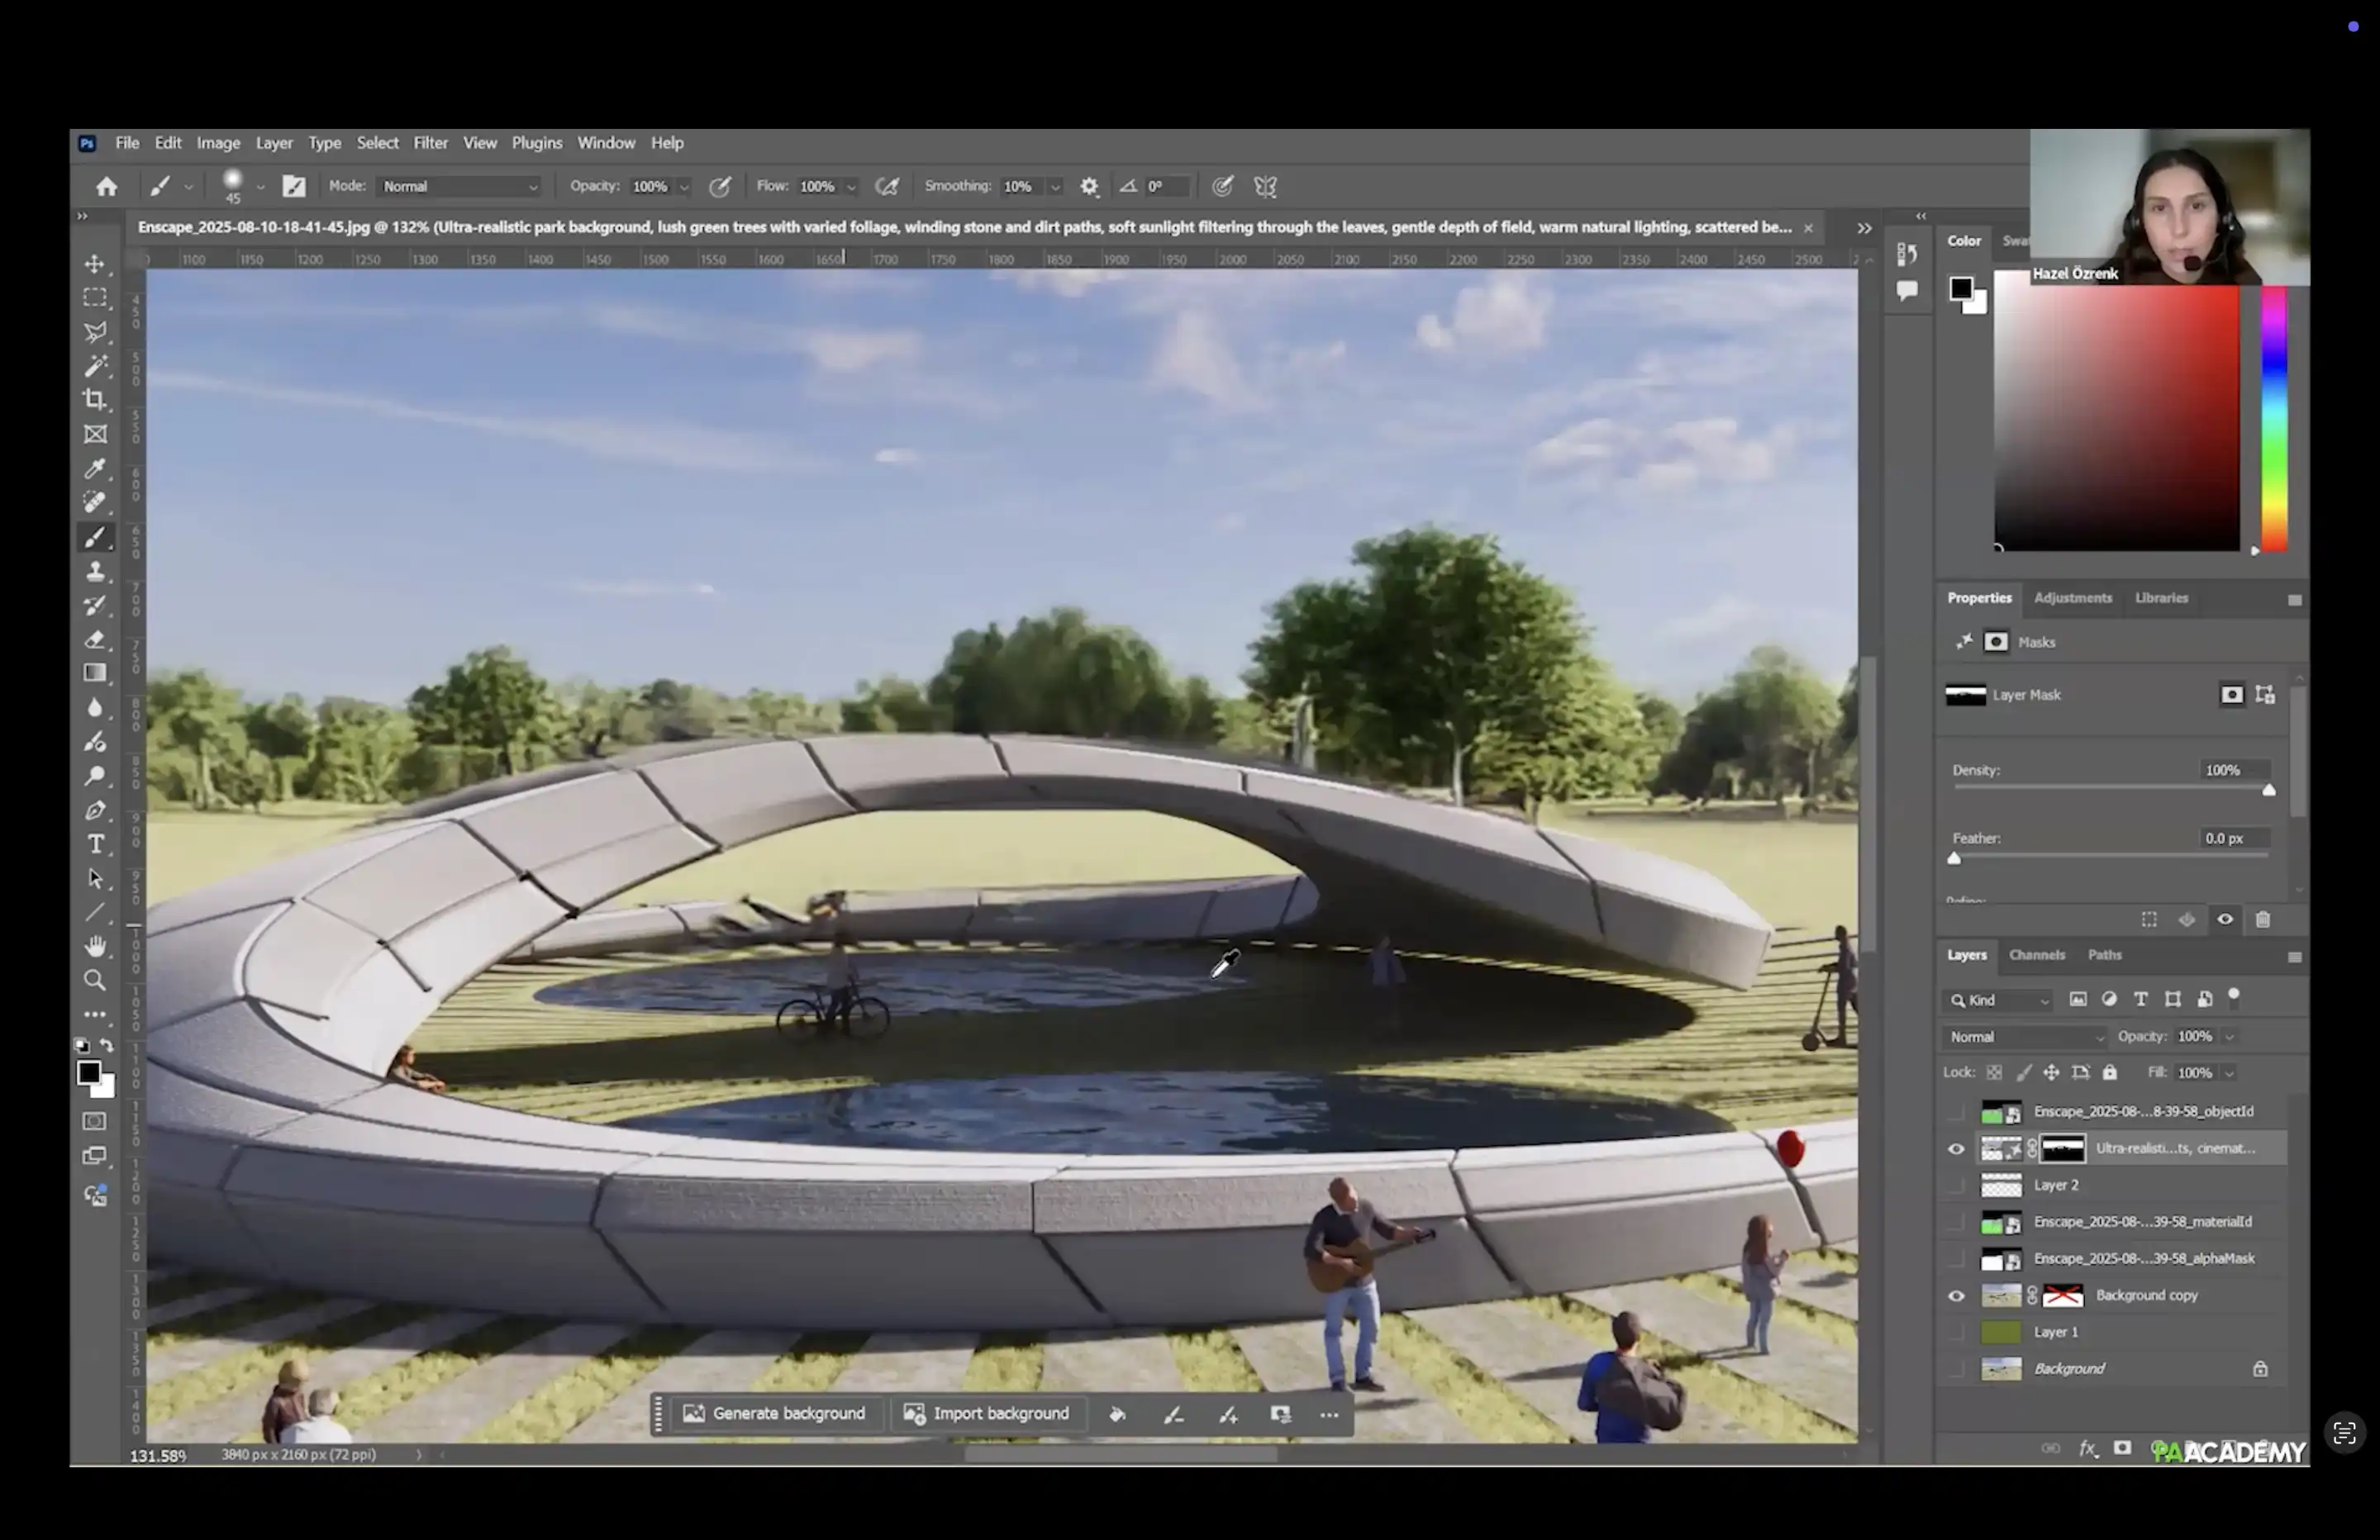Adjust the mask Feather slider

1954,858
